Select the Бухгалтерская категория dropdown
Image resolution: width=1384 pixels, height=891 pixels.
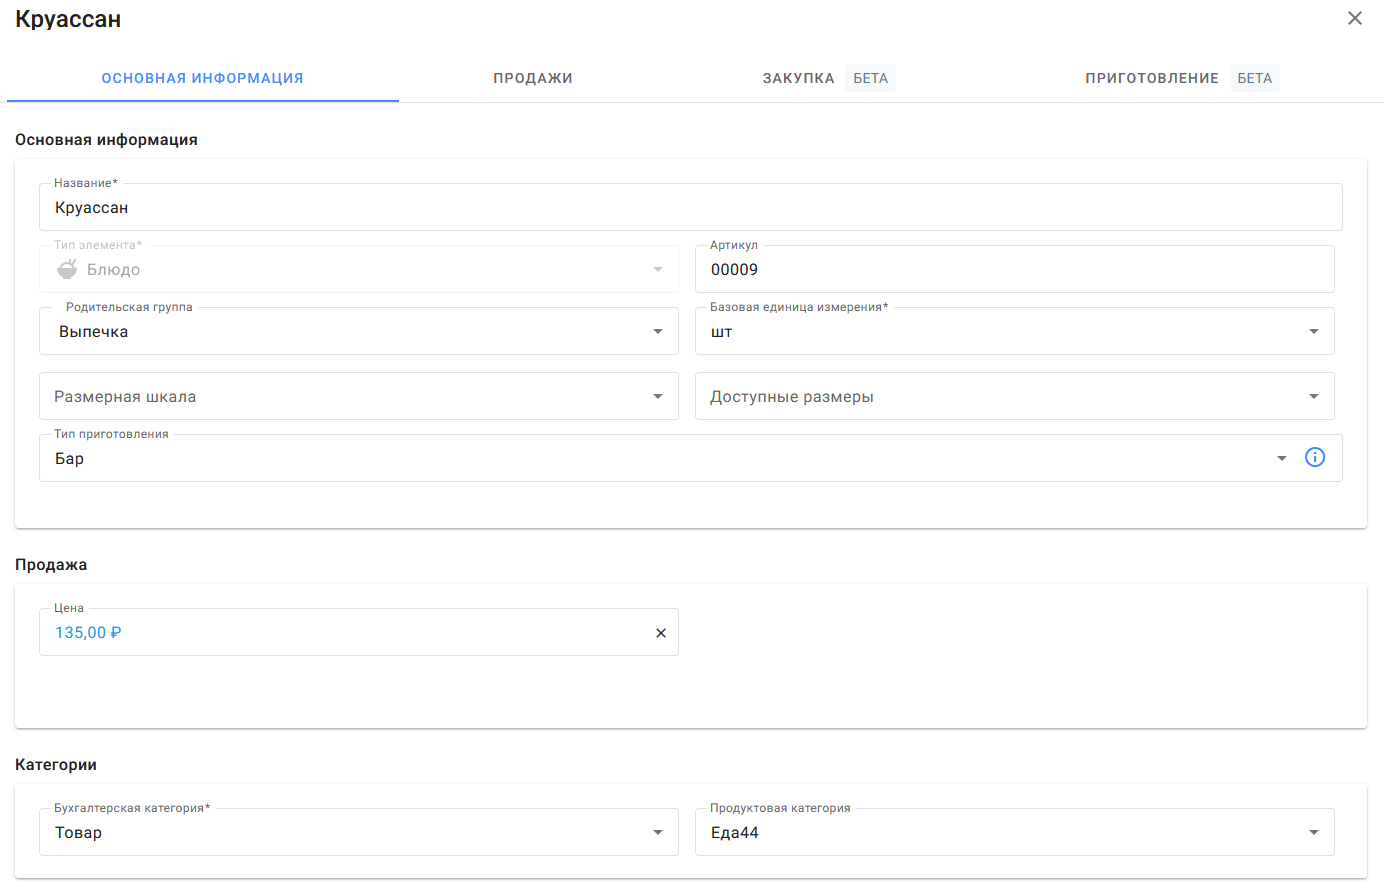[657, 832]
